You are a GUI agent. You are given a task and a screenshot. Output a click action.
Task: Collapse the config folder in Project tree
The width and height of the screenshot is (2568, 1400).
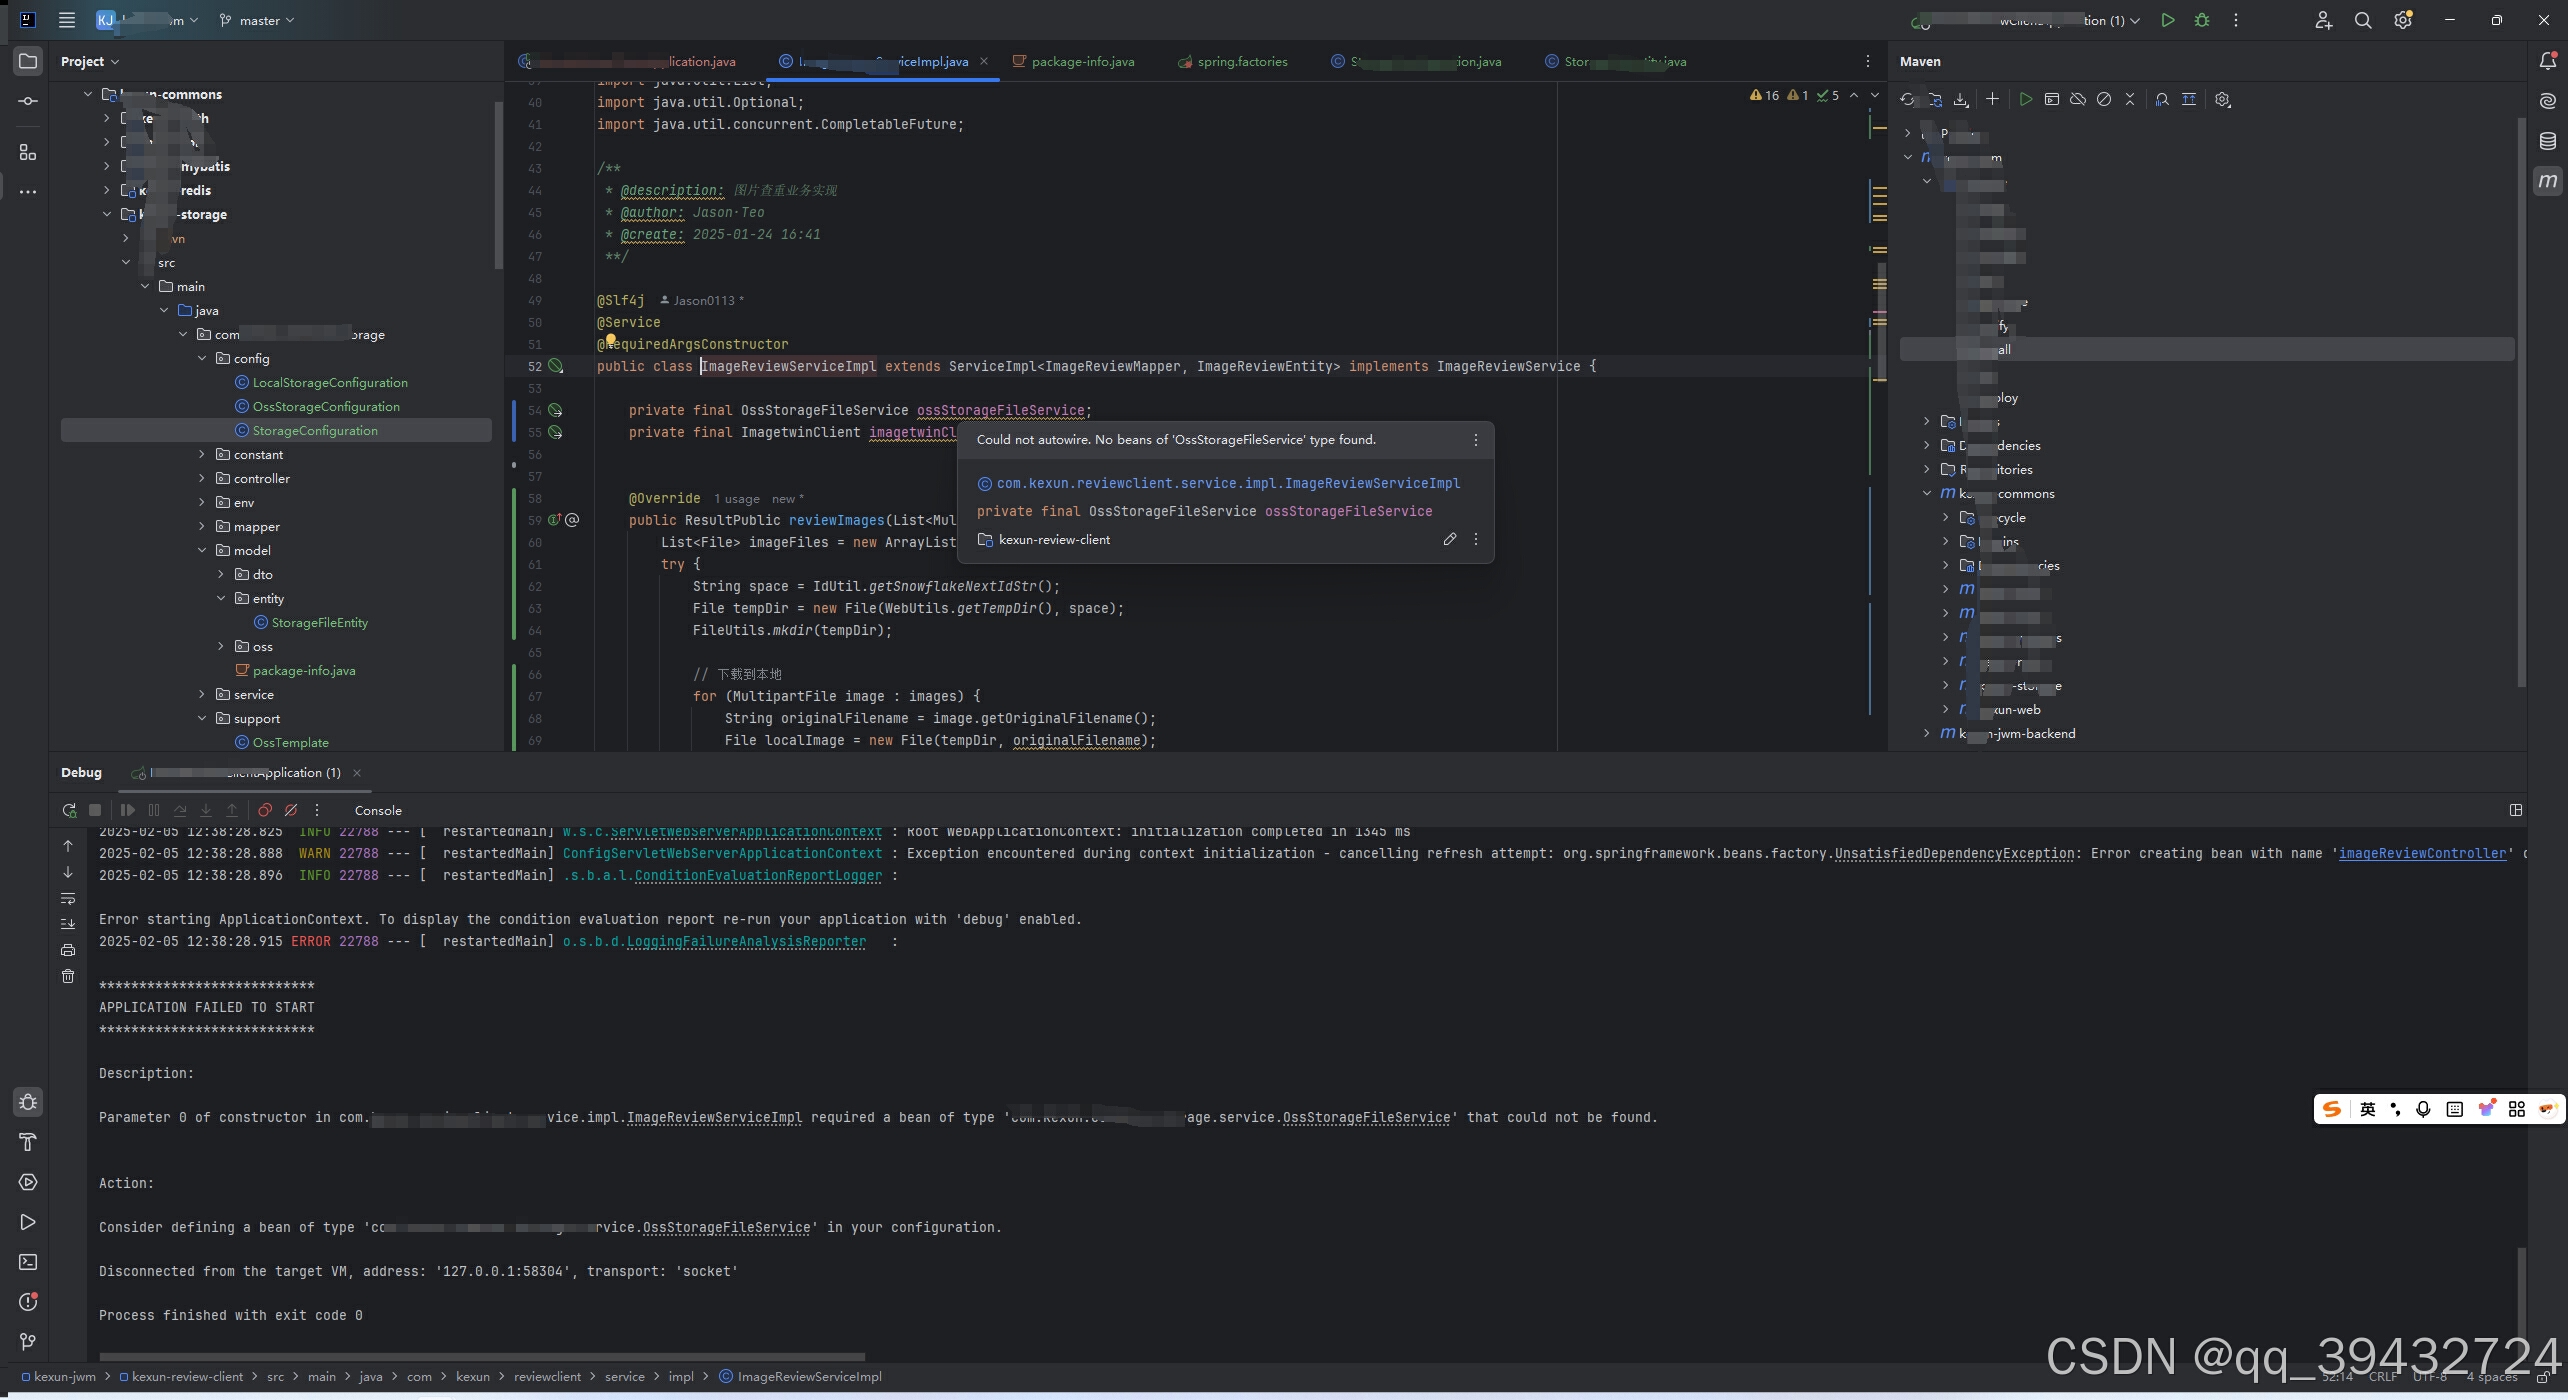pyautogui.click(x=202, y=358)
